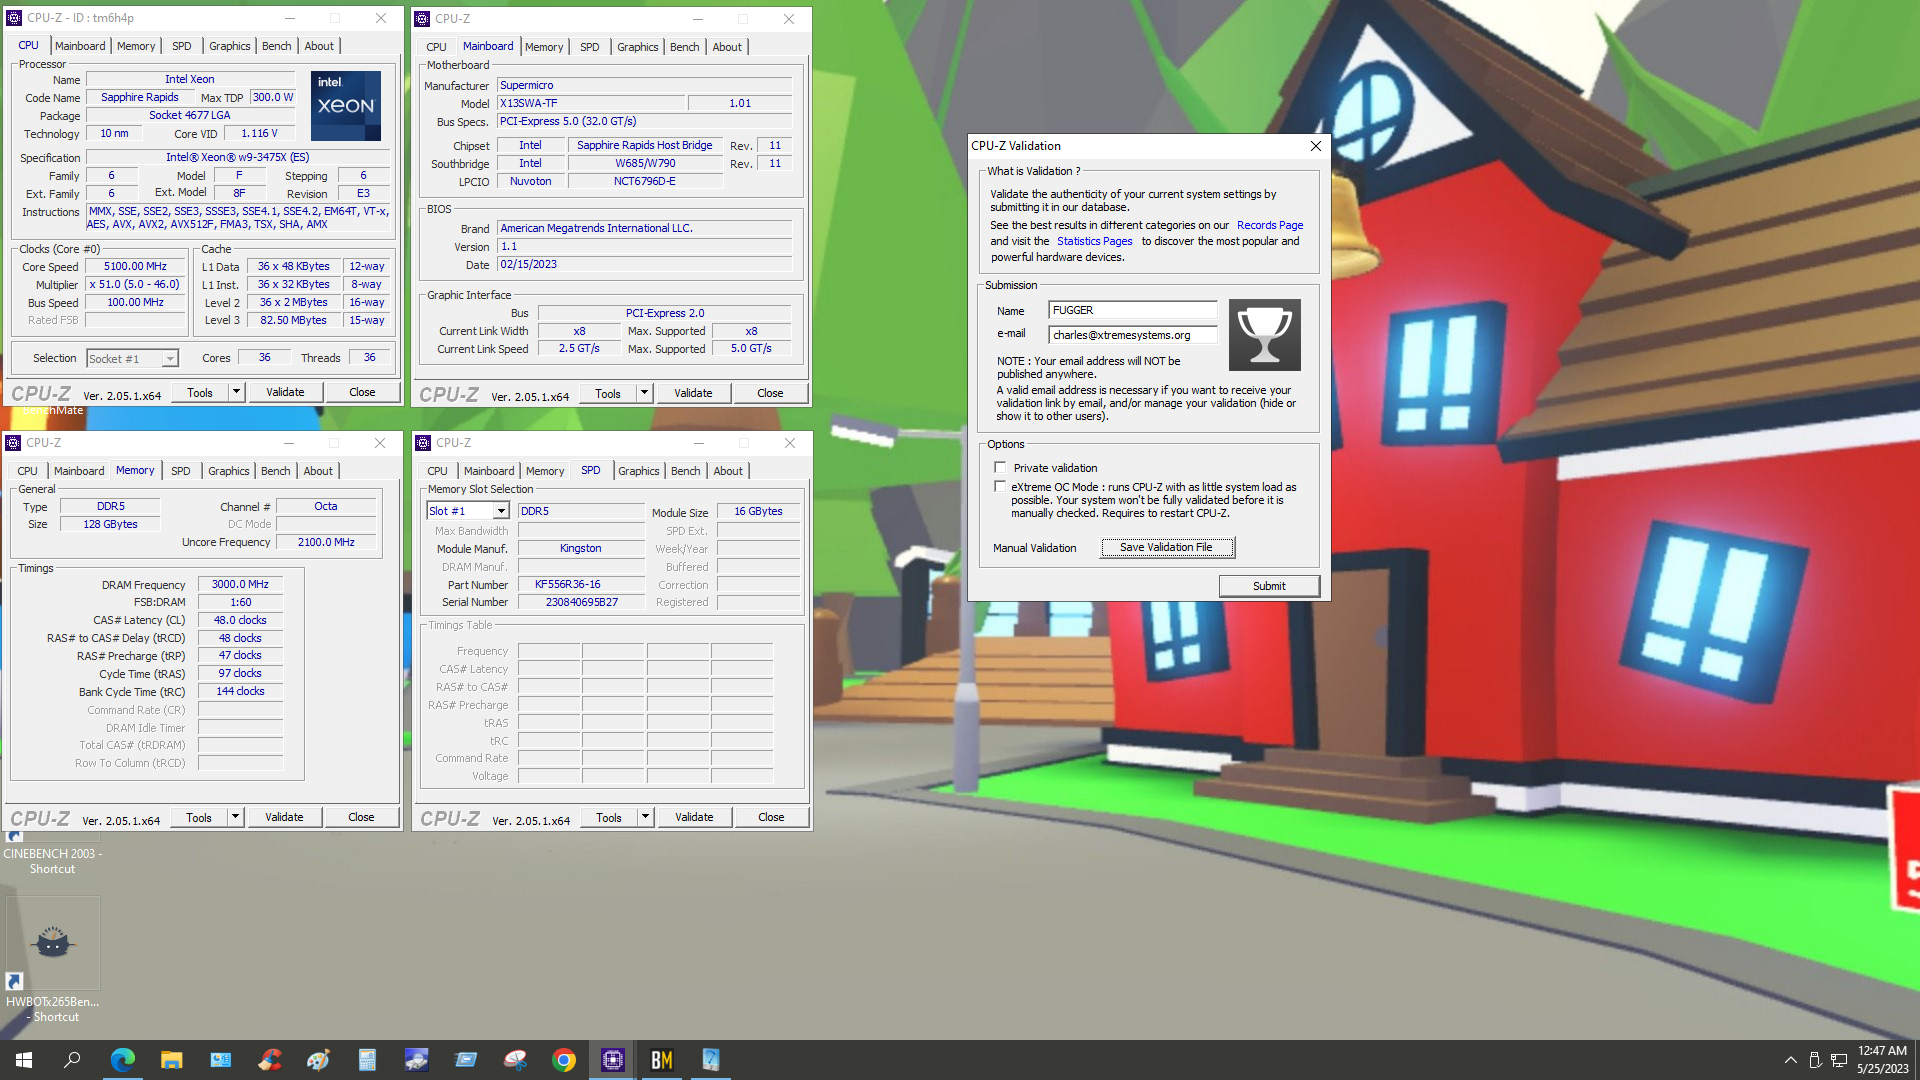Open Run dialog icon in taskbar
The height and width of the screenshot is (1080, 1920).
466,1060
